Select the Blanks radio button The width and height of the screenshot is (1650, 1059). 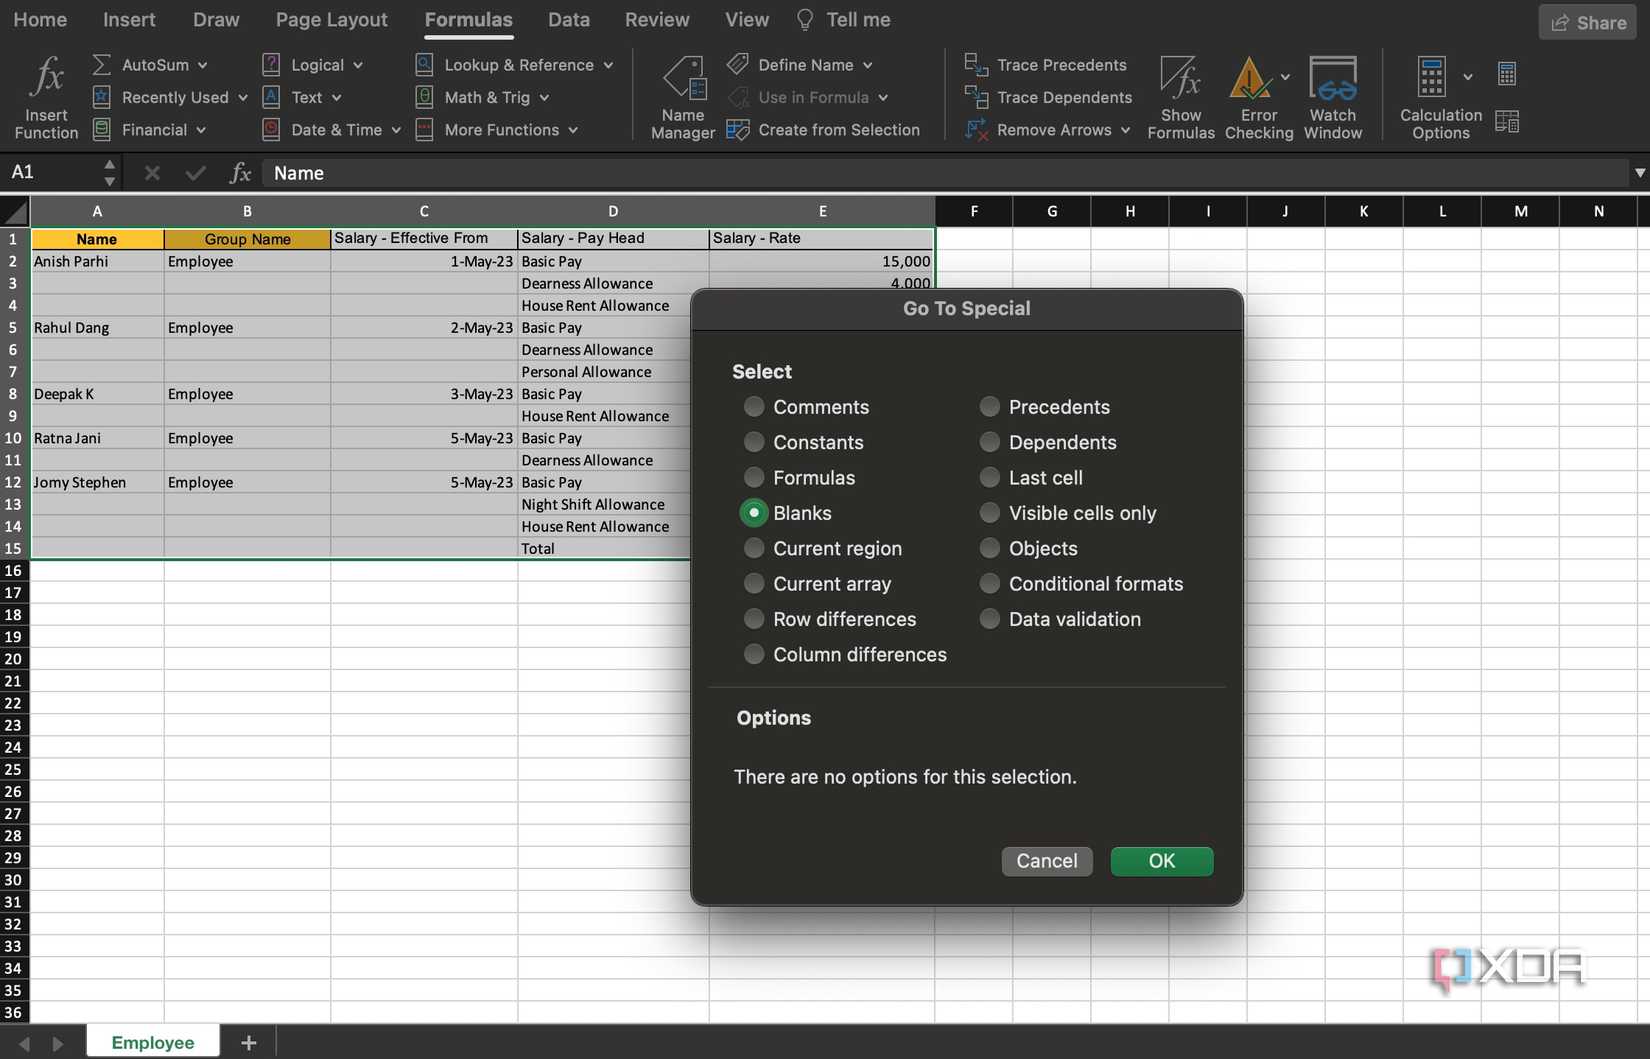pyautogui.click(x=753, y=512)
